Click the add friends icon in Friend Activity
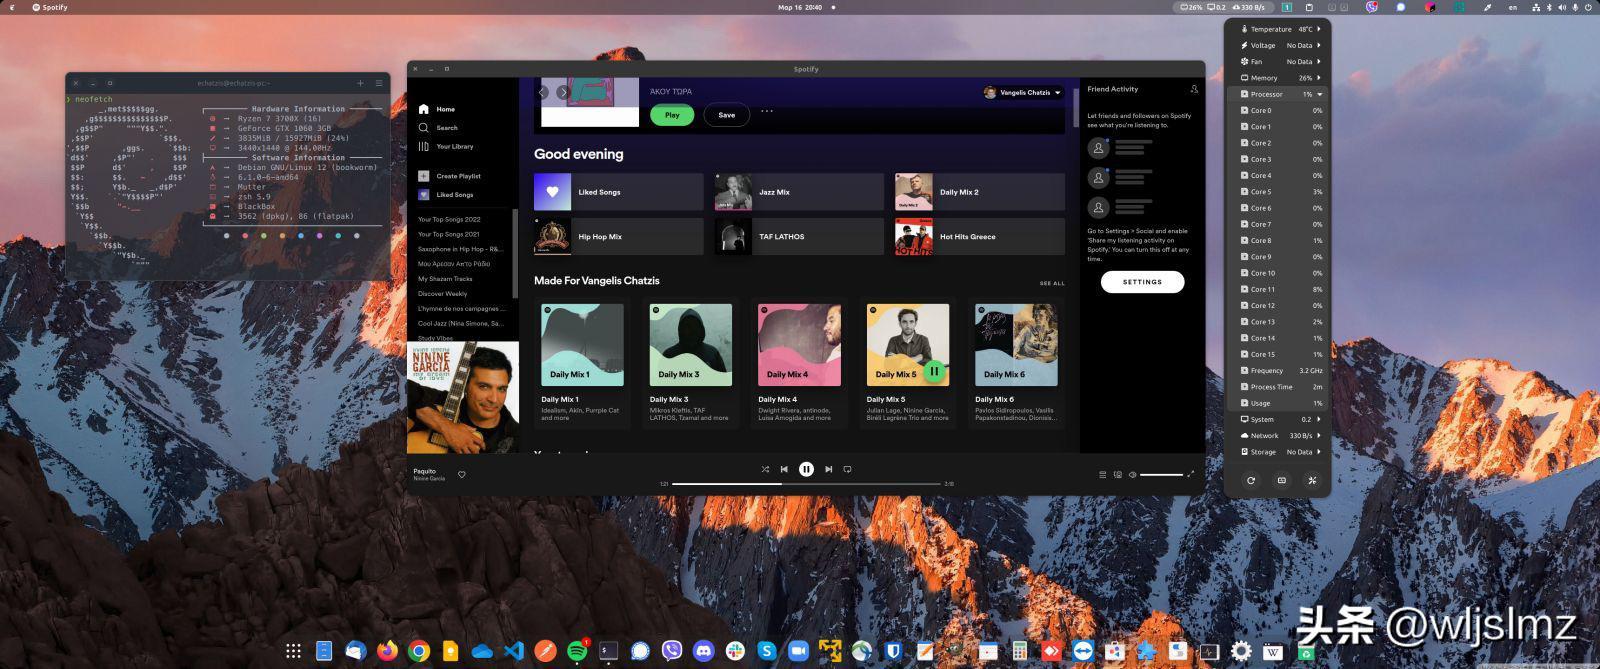1600x669 pixels. (1194, 89)
